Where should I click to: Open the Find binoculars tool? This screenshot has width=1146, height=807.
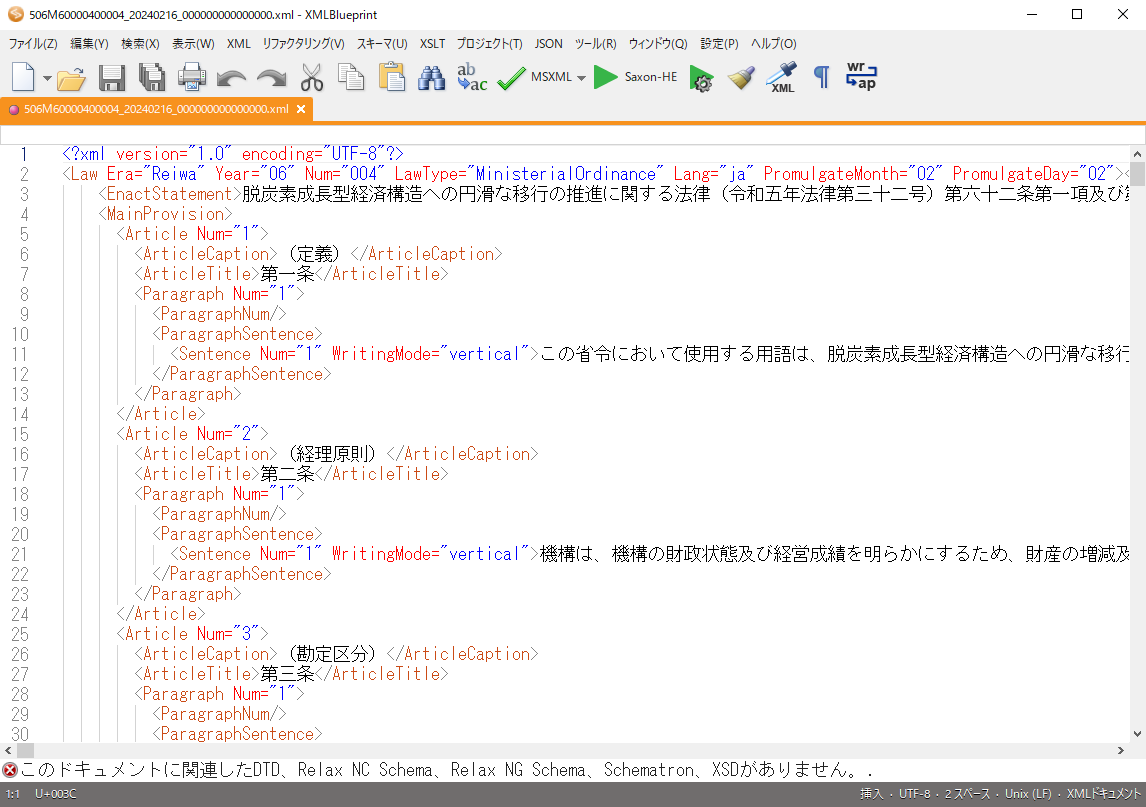click(431, 76)
